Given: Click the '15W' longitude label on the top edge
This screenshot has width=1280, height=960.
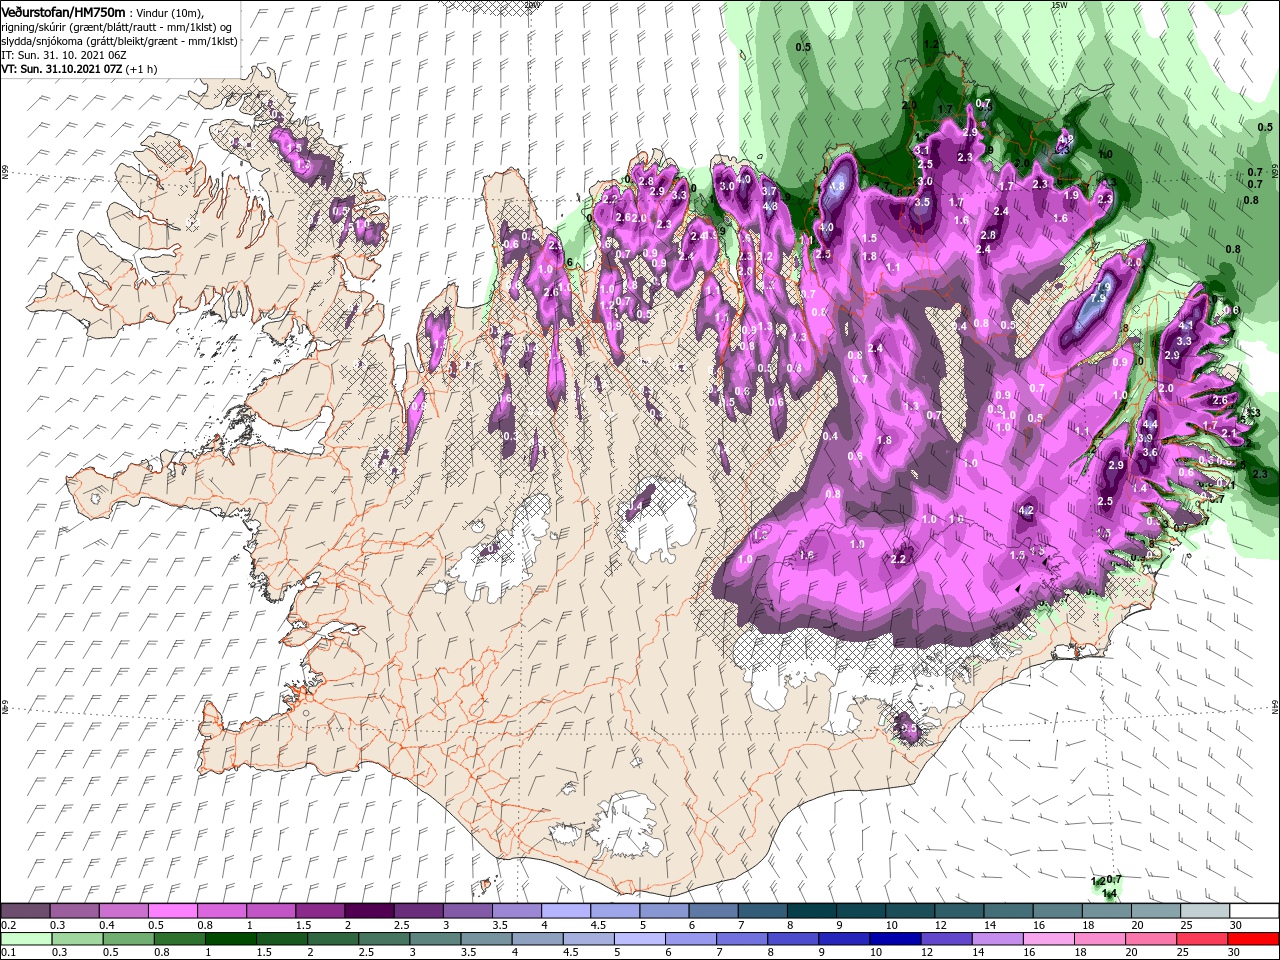Looking at the screenshot, I should click(1058, 5).
